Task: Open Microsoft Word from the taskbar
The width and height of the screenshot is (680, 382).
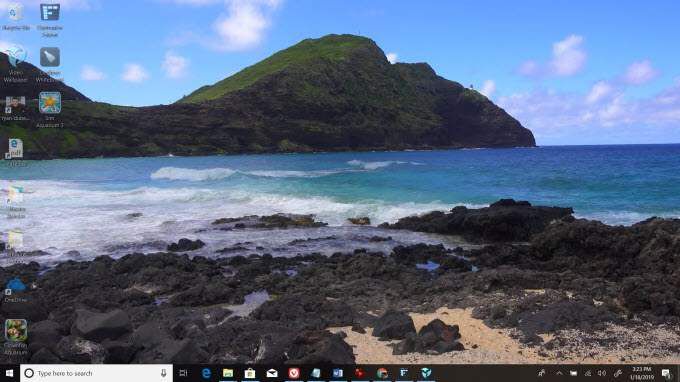Action: pyautogui.click(x=338, y=373)
